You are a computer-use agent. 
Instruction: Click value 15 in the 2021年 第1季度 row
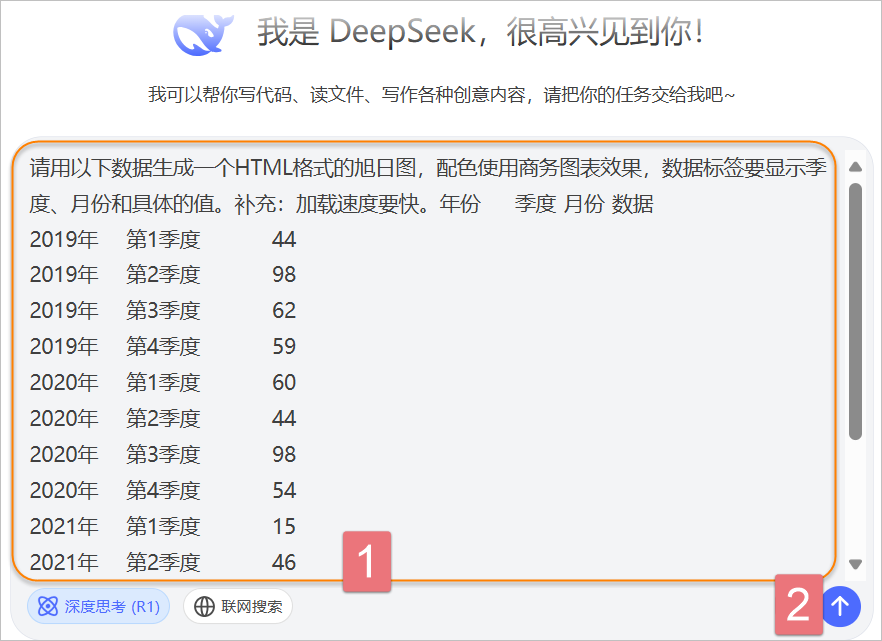pos(284,527)
